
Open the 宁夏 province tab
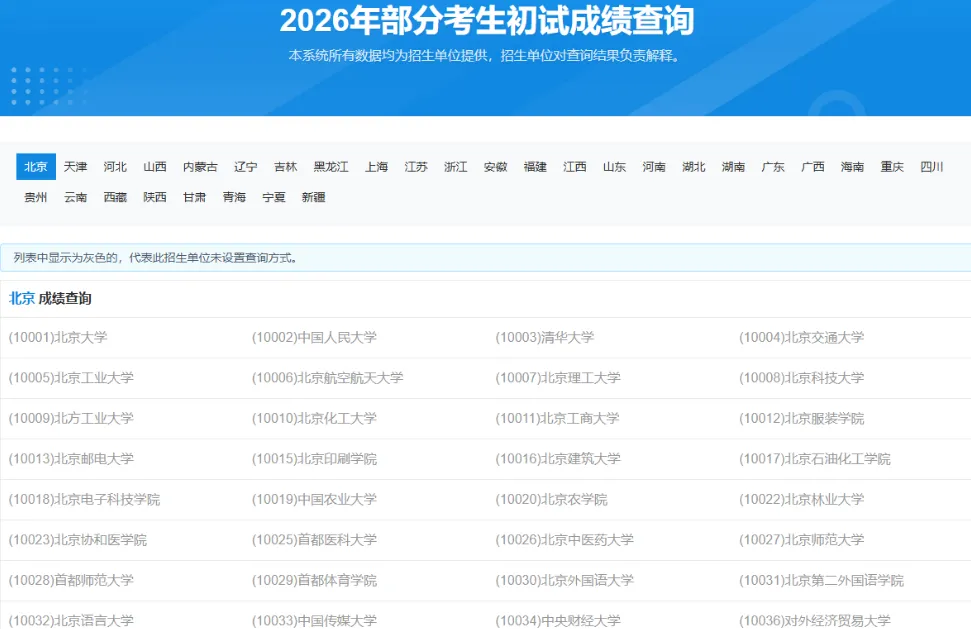pos(274,197)
